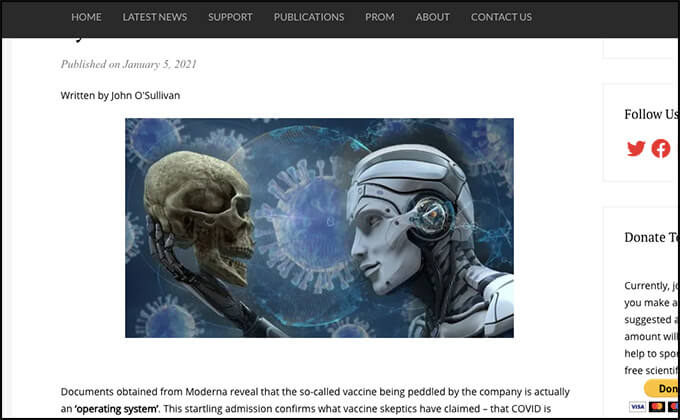Click the Follow Us sidebar heading
Image resolution: width=680 pixels, height=420 pixels.
(651, 114)
